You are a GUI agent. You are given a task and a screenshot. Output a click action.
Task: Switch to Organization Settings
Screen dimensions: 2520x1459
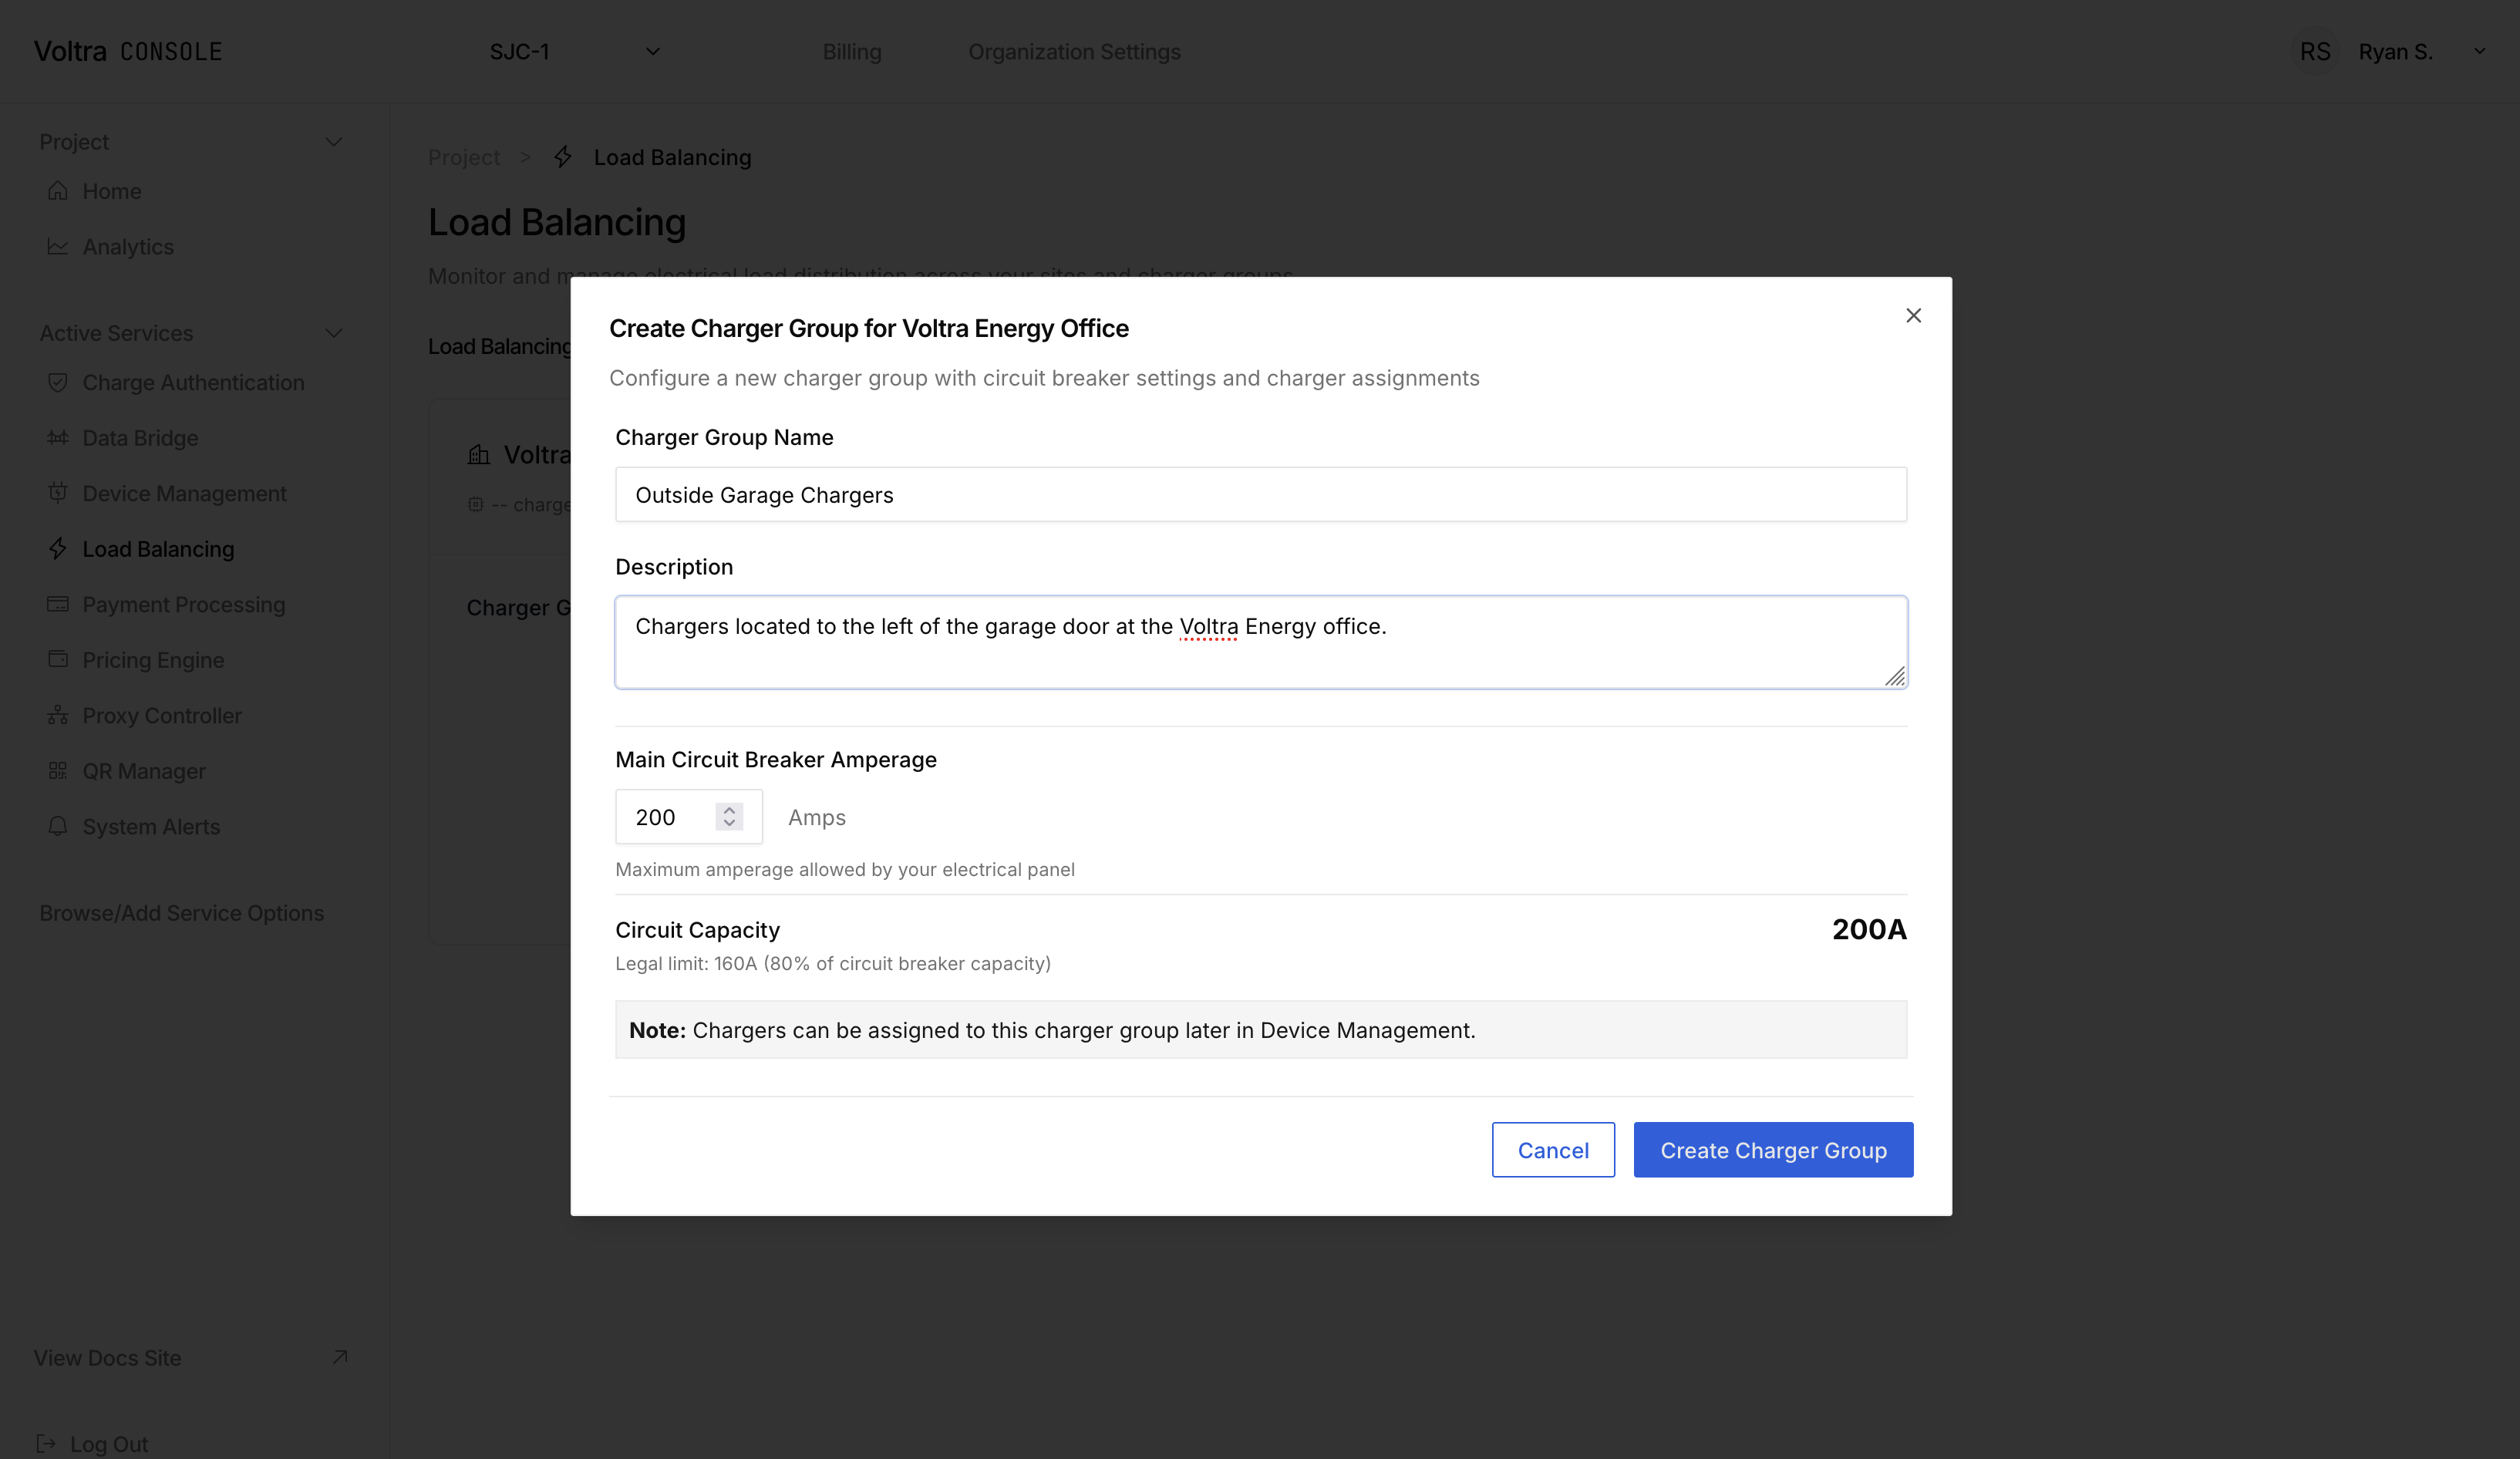[x=1074, y=51]
